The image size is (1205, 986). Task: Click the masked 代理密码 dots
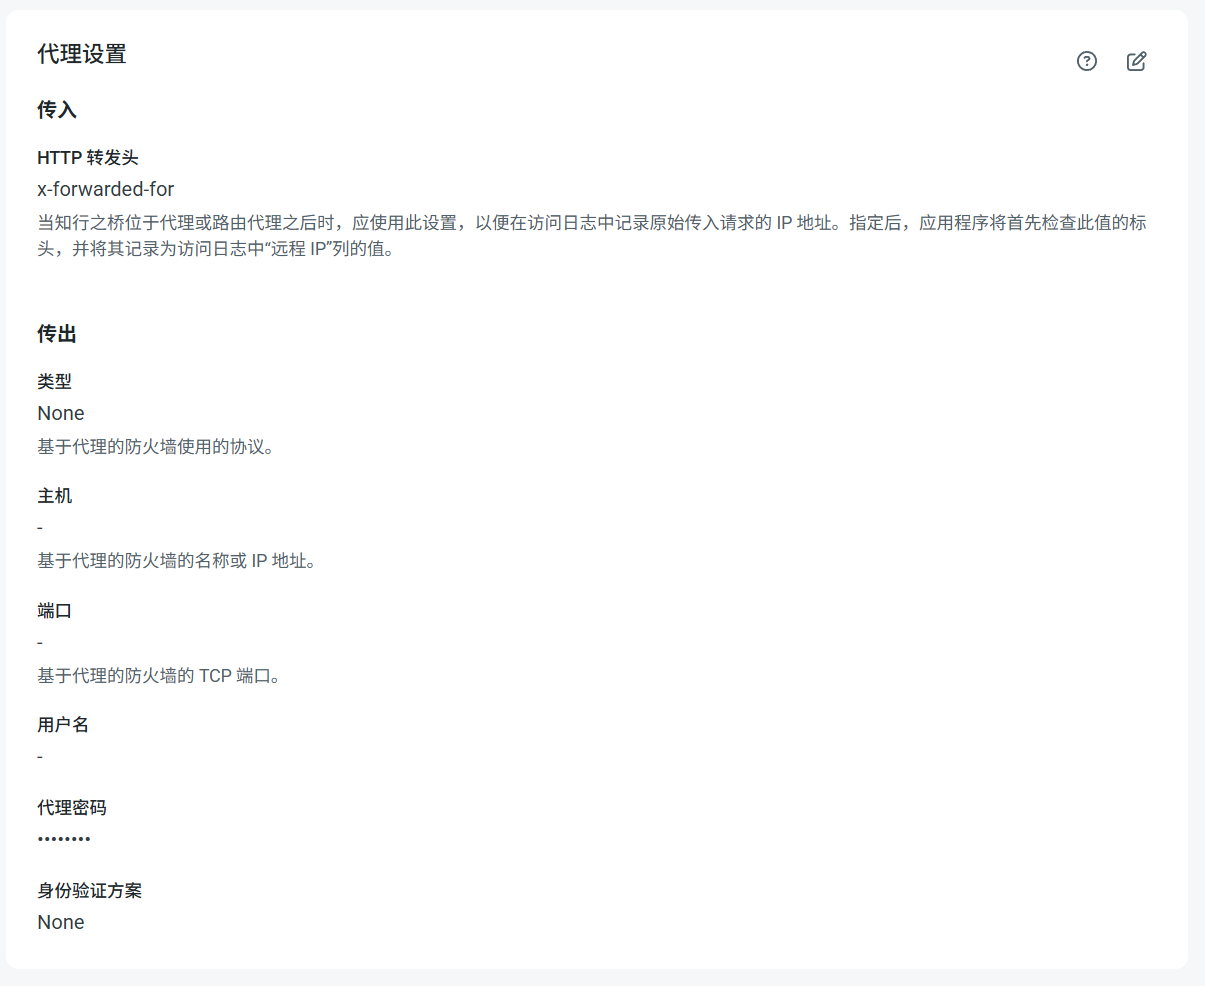coord(64,838)
